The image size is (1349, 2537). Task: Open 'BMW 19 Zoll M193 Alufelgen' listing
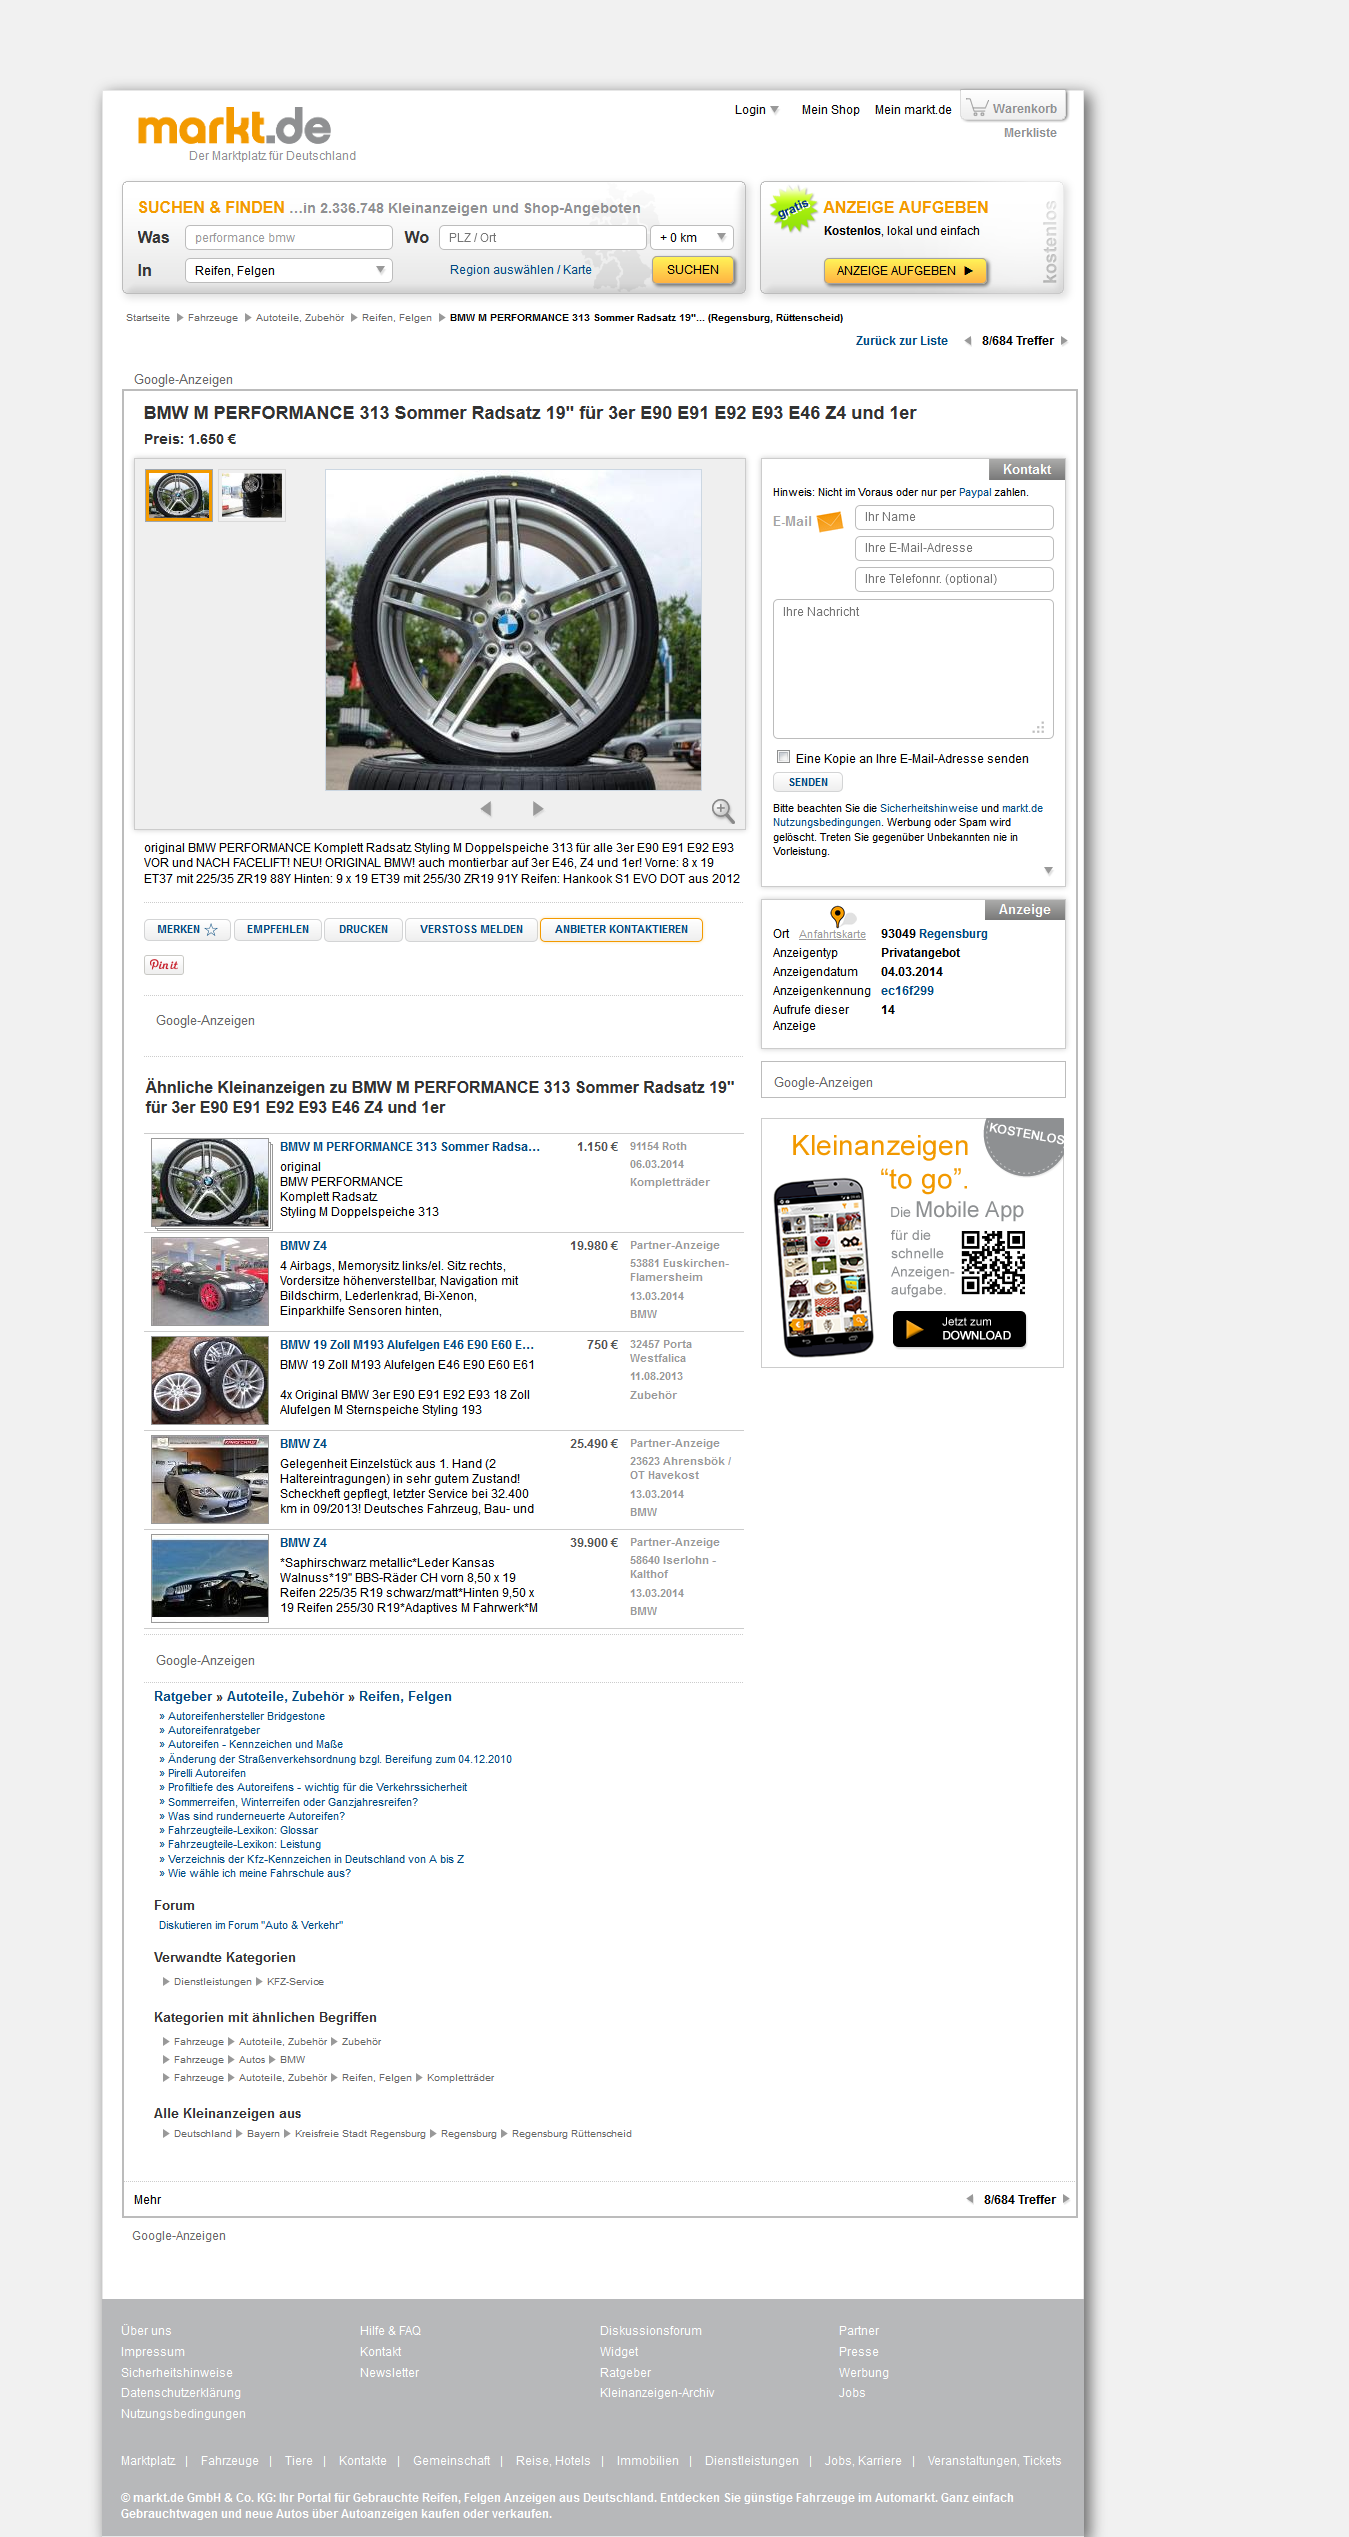407,1345
